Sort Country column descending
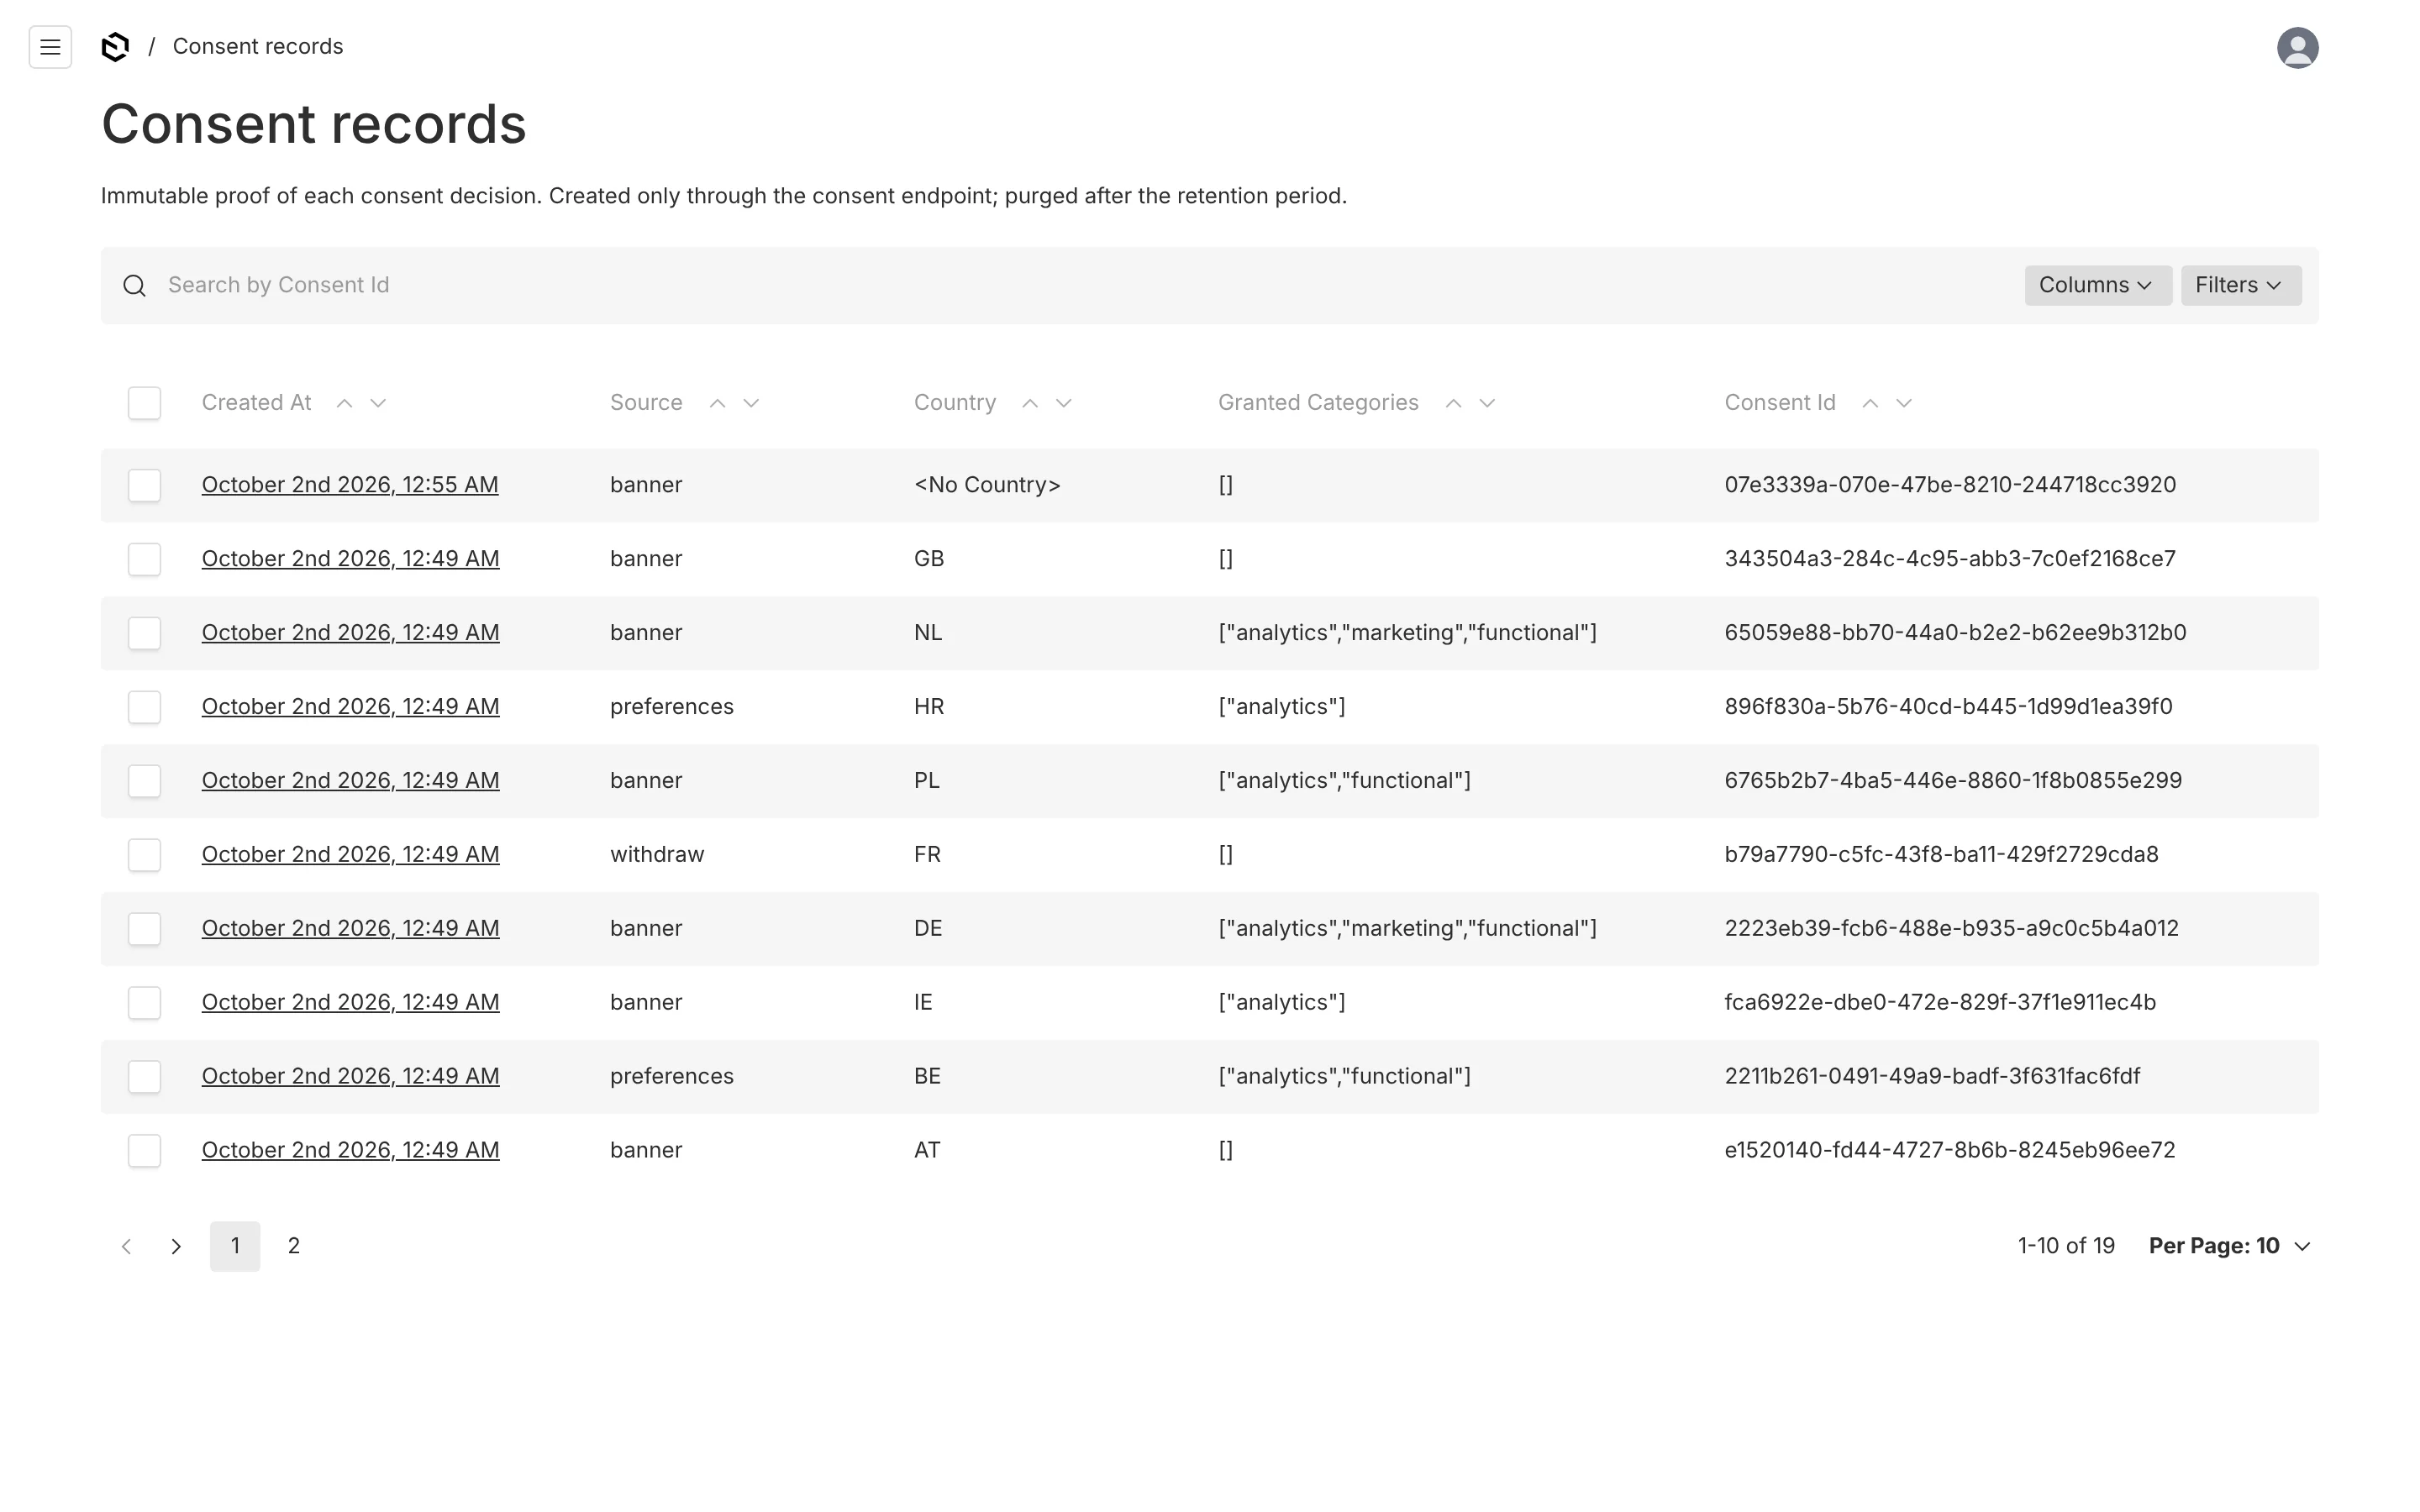 click(x=1064, y=403)
